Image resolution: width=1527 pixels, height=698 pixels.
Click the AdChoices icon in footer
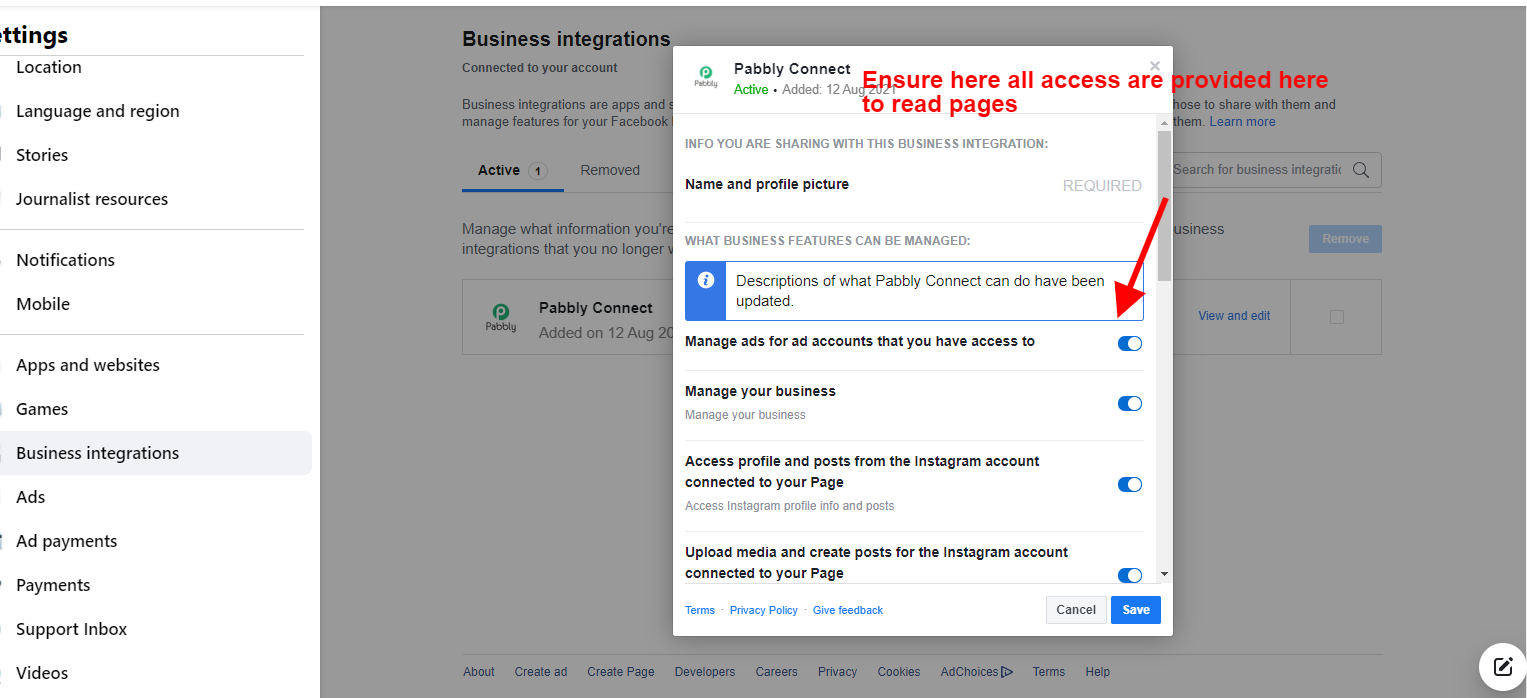click(1007, 672)
